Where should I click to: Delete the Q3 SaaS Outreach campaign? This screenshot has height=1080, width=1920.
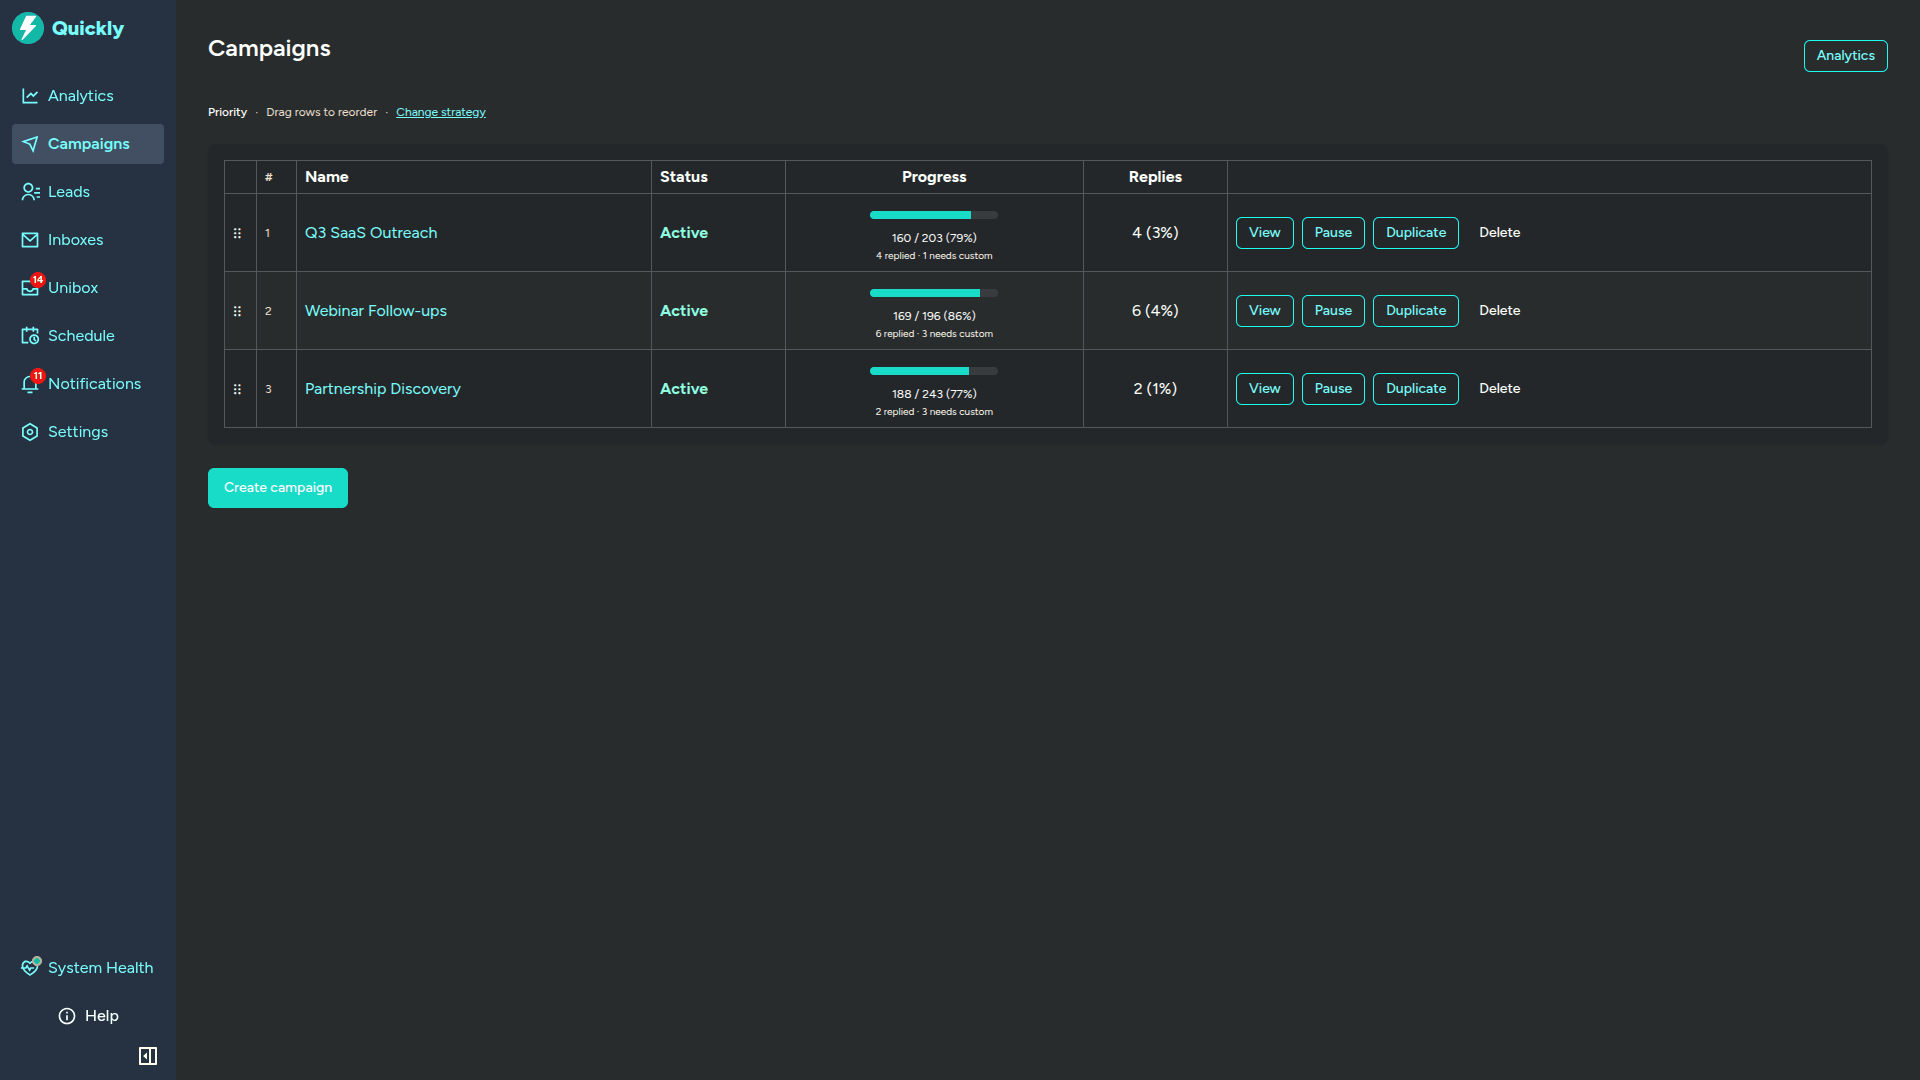1499,233
